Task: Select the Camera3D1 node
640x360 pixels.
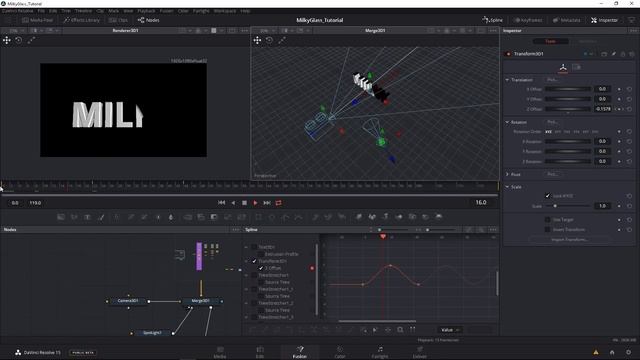Action: [128, 301]
